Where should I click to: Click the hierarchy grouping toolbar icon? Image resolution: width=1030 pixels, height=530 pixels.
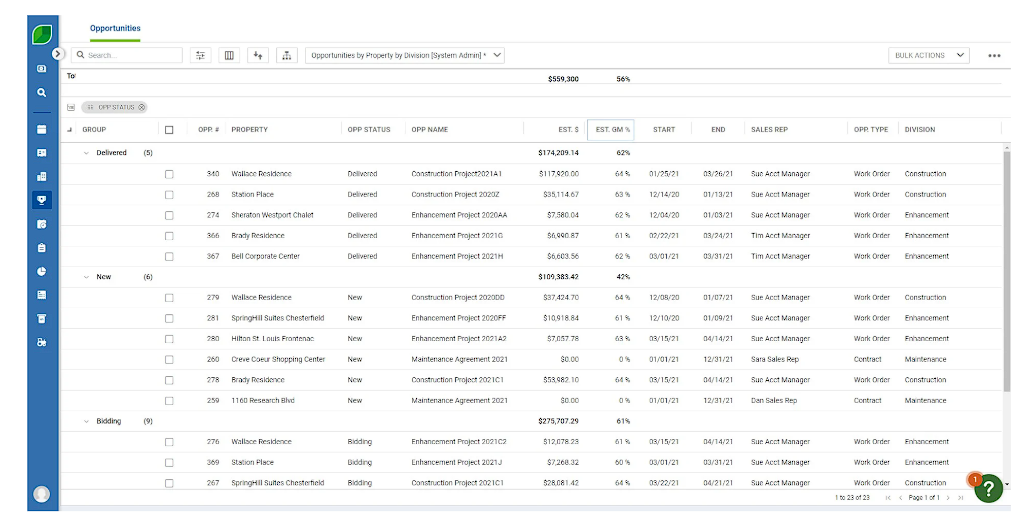[x=287, y=56]
